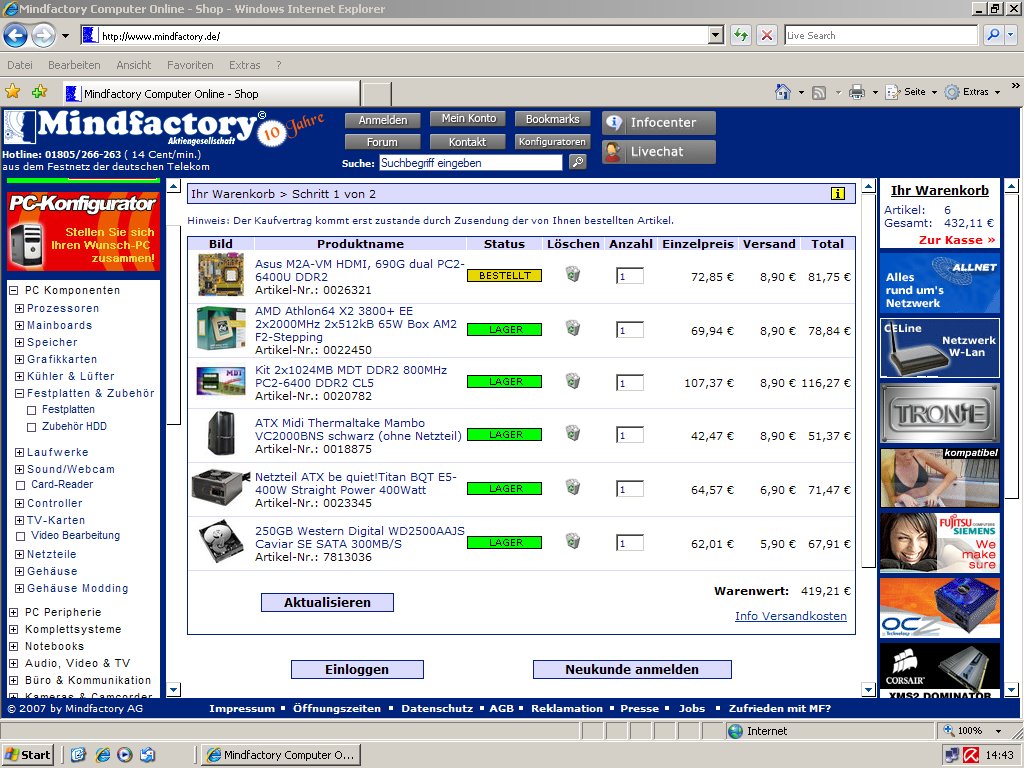Click the red antivirus tray icon
The image size is (1024, 768).
pos(971,755)
